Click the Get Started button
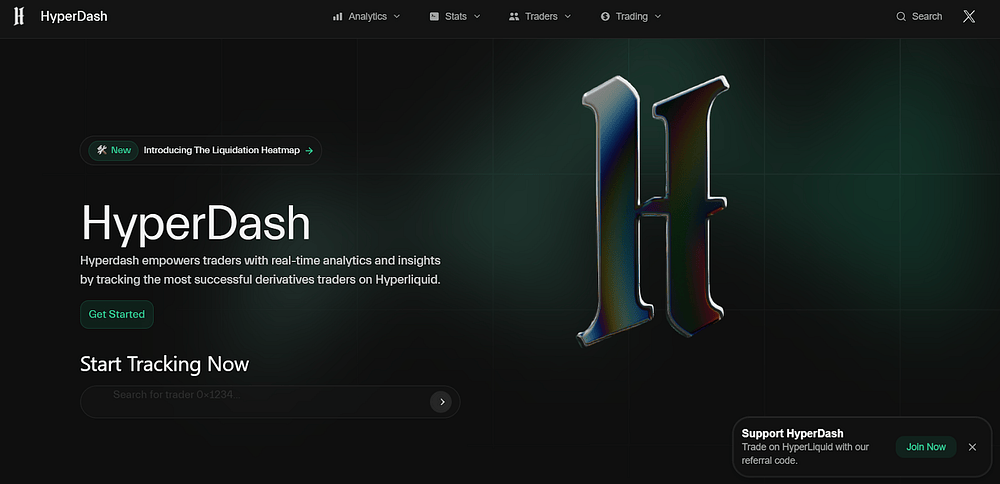1000x484 pixels. tap(116, 314)
